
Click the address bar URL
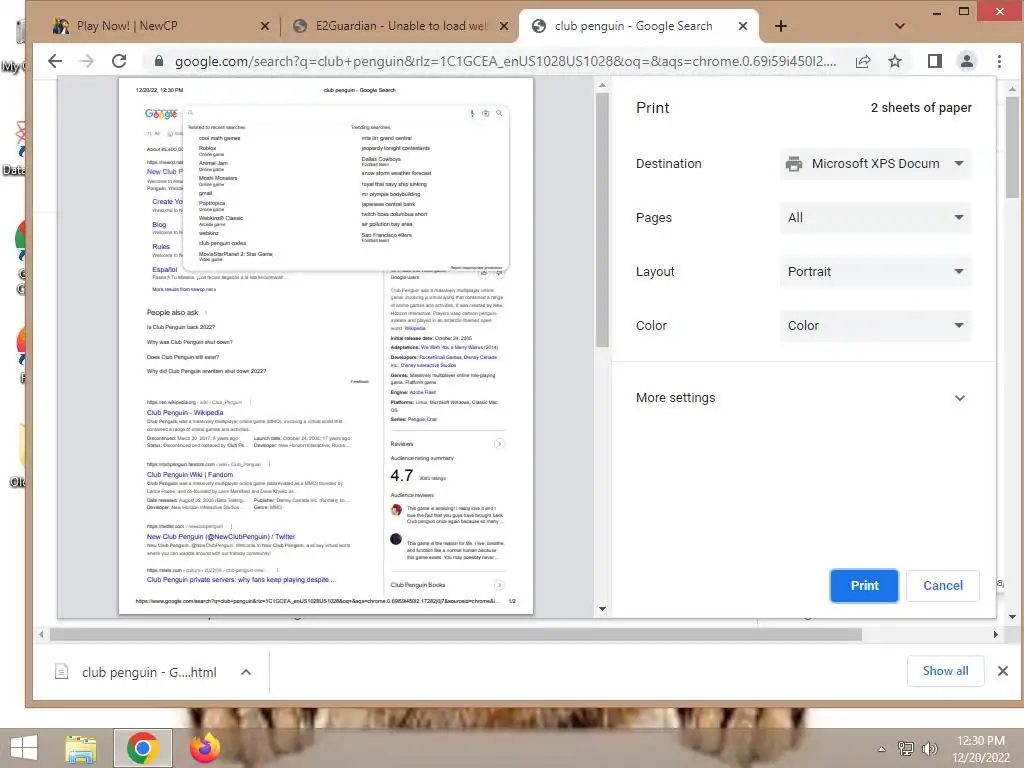tap(505, 61)
